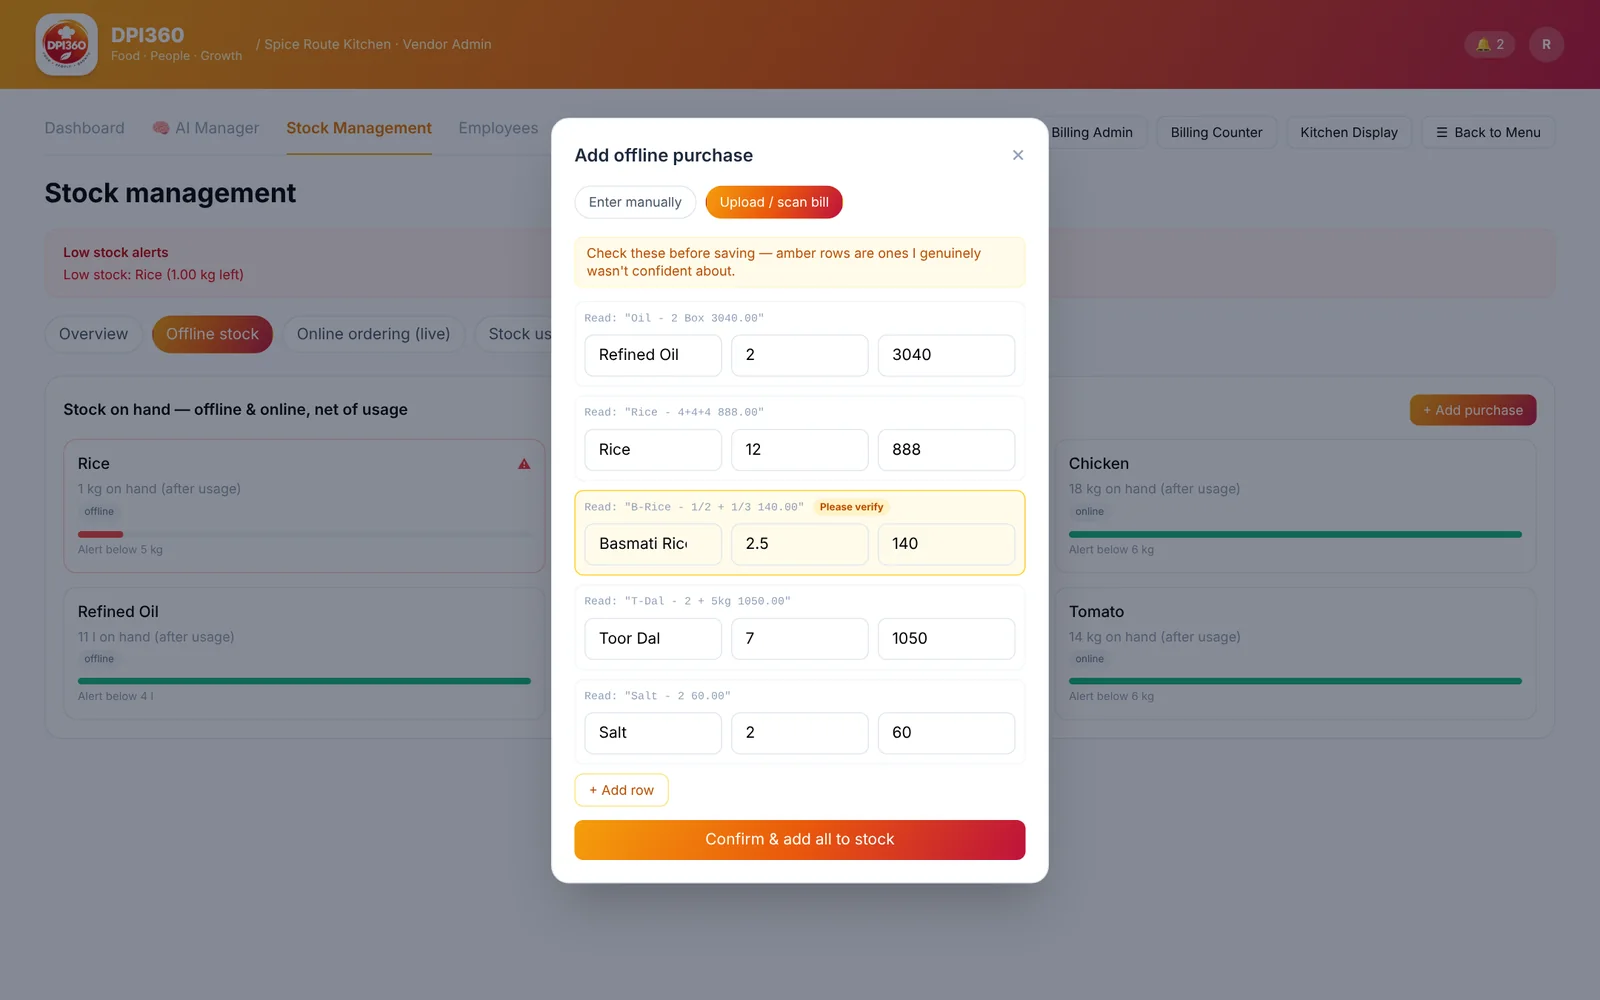1600x1000 pixels.
Task: Click the price field showing 140
Action: coord(946,544)
